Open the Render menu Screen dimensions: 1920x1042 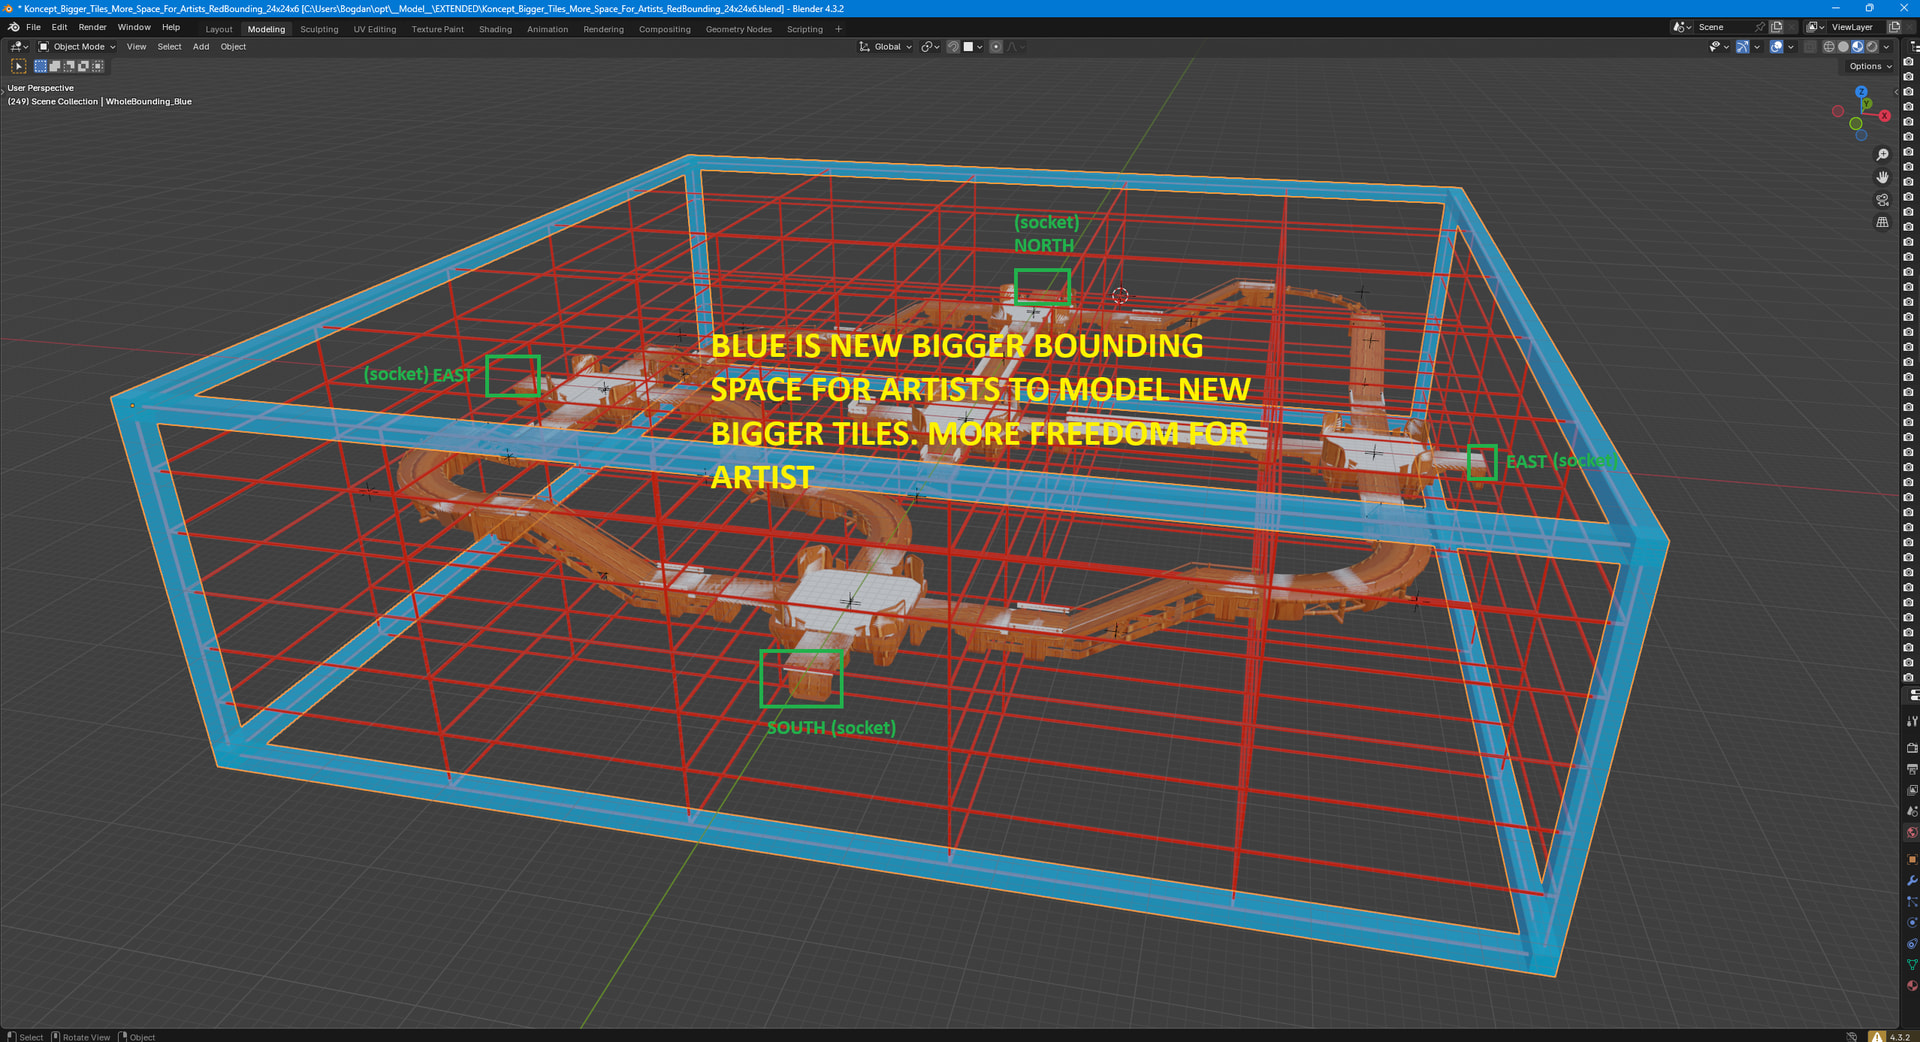92,27
